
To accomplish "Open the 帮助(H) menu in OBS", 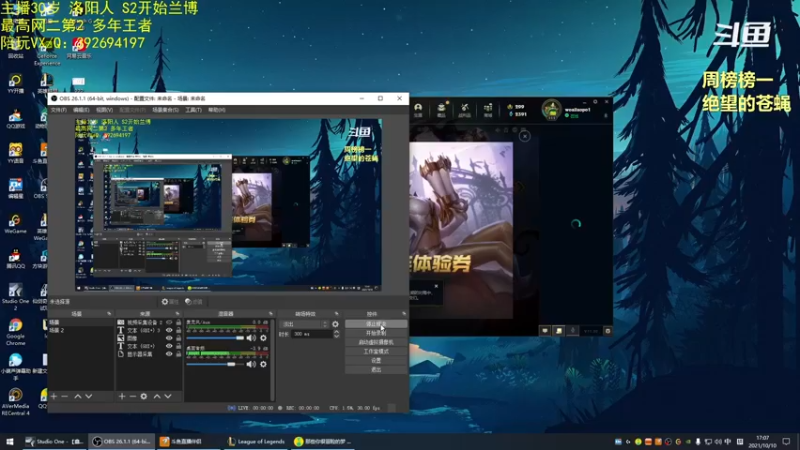I will click(x=217, y=110).
